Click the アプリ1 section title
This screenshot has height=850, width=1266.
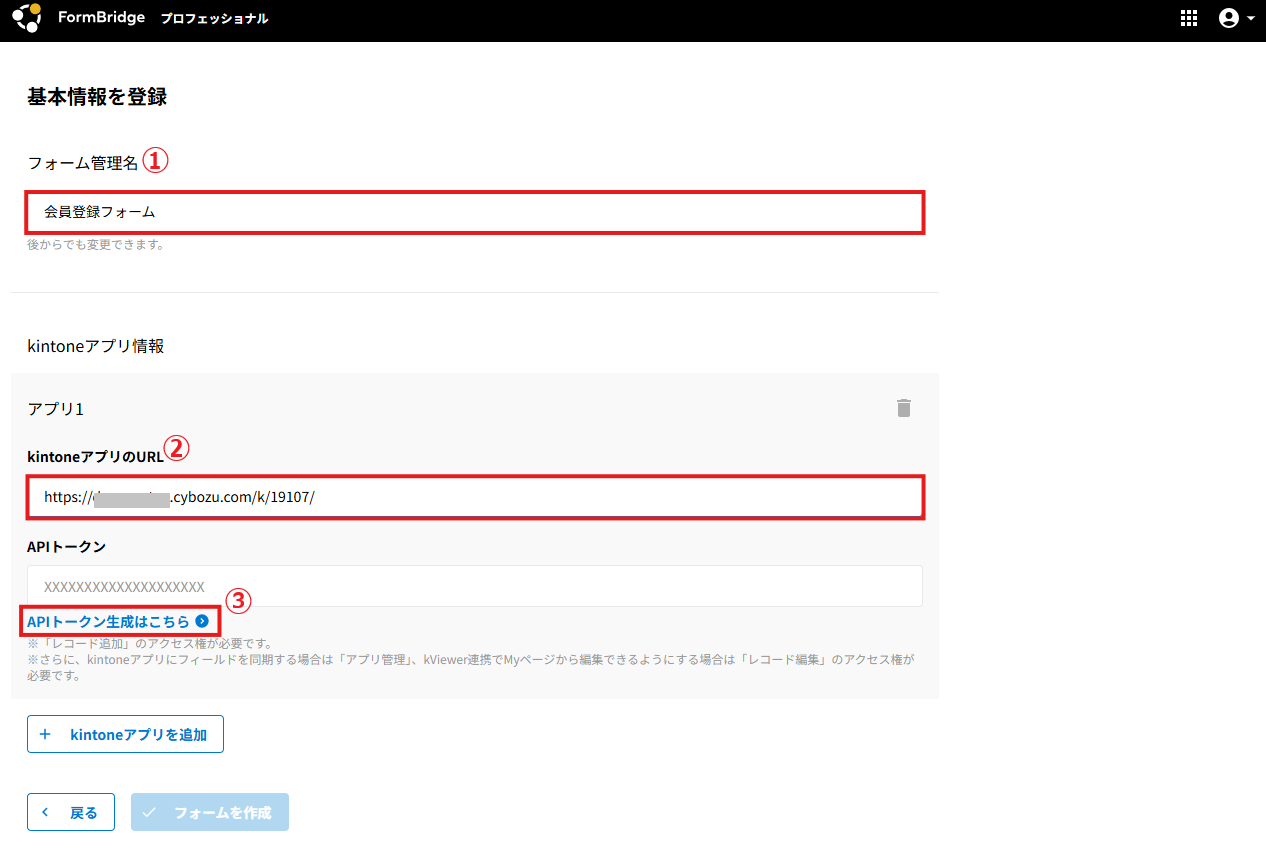click(x=55, y=409)
